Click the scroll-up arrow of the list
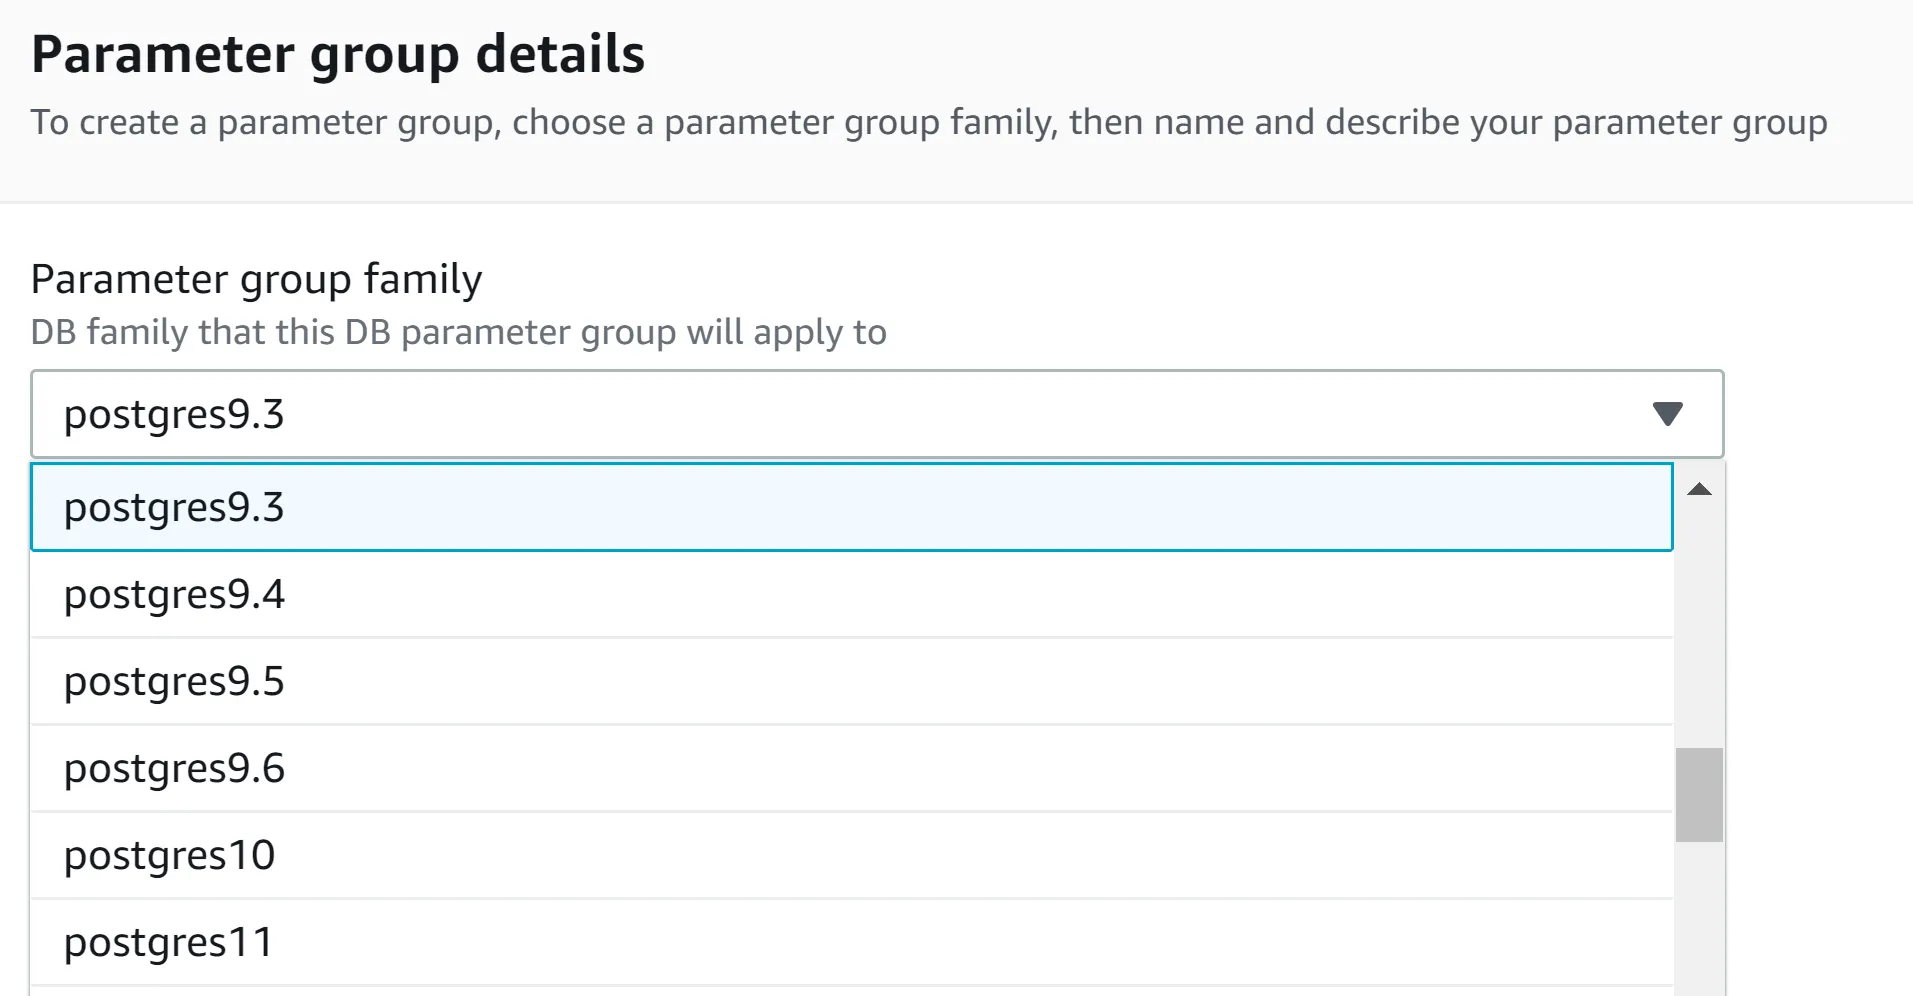This screenshot has height=996, width=1913. click(x=1699, y=489)
